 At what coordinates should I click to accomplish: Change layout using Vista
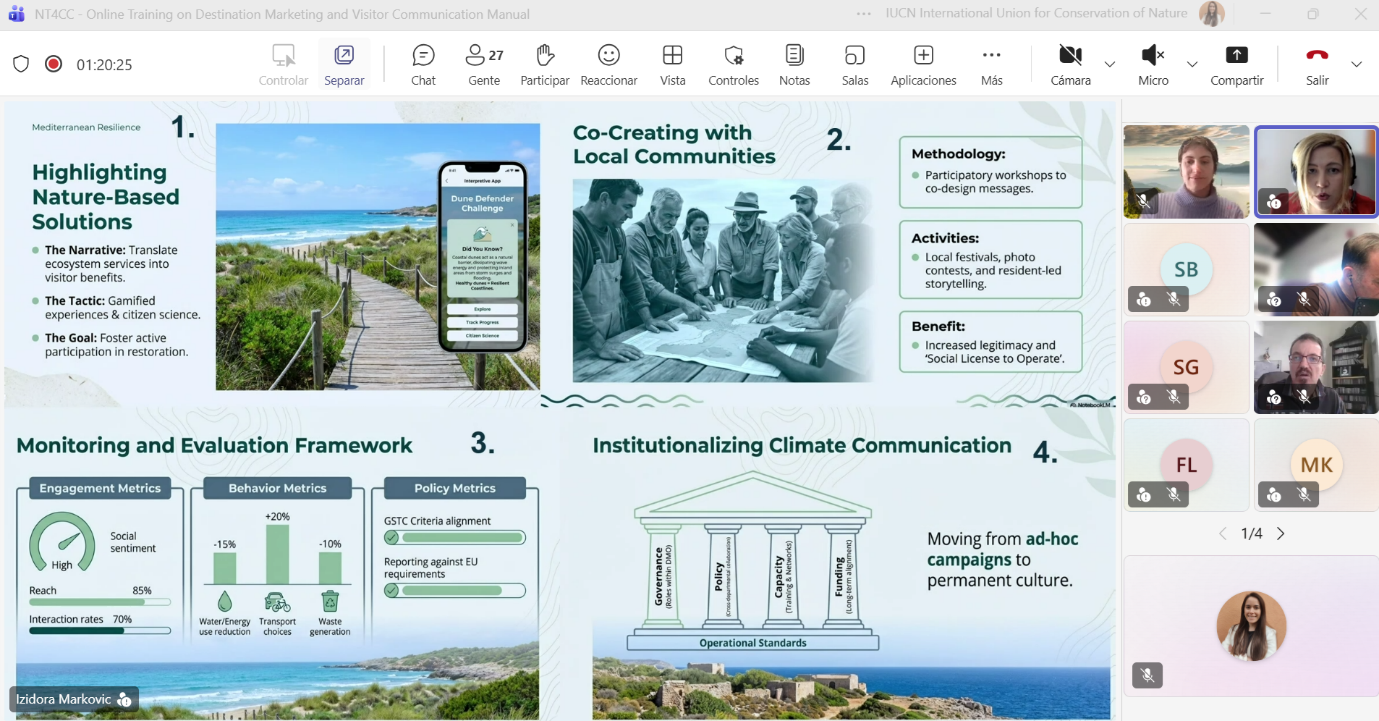point(672,65)
